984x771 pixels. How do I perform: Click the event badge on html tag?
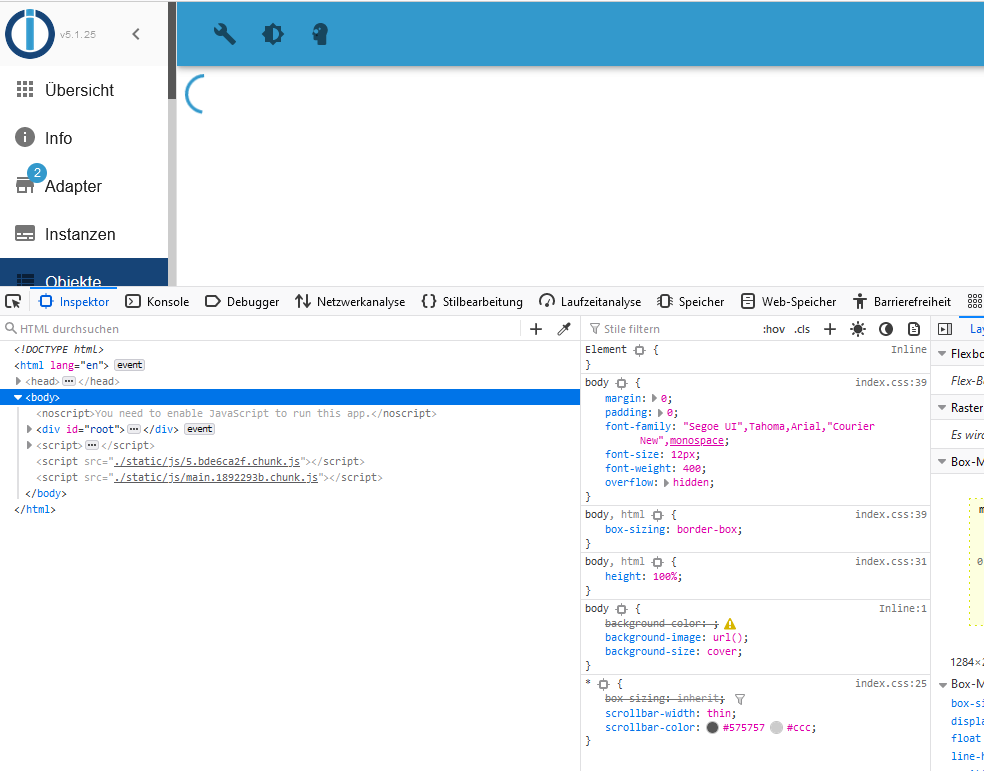coord(129,365)
